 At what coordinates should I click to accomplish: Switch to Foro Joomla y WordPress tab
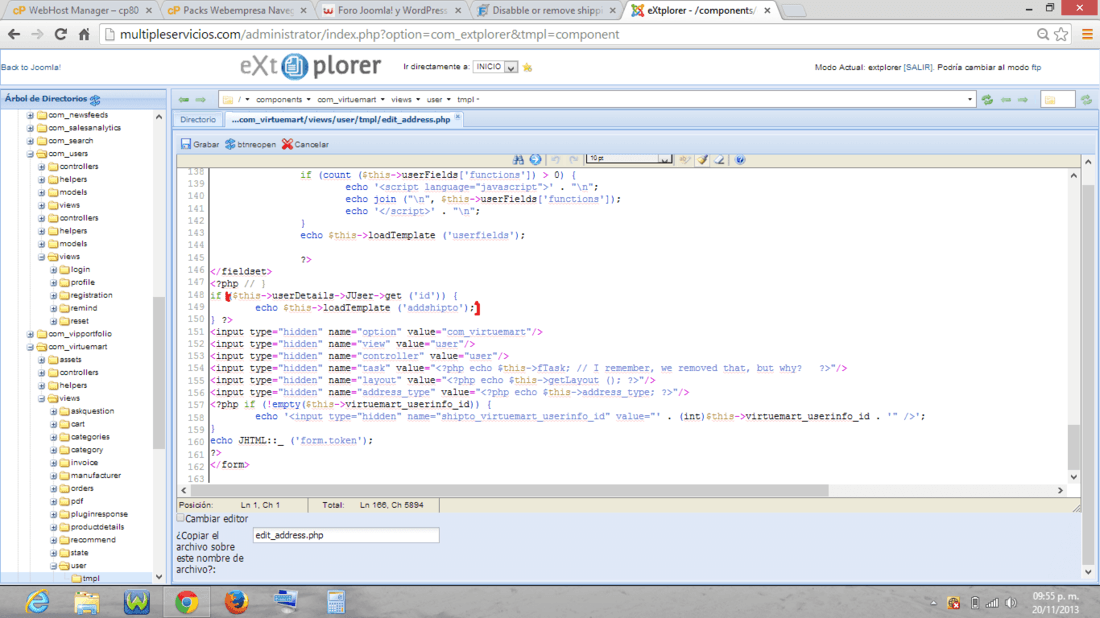pyautogui.click(x=391, y=11)
